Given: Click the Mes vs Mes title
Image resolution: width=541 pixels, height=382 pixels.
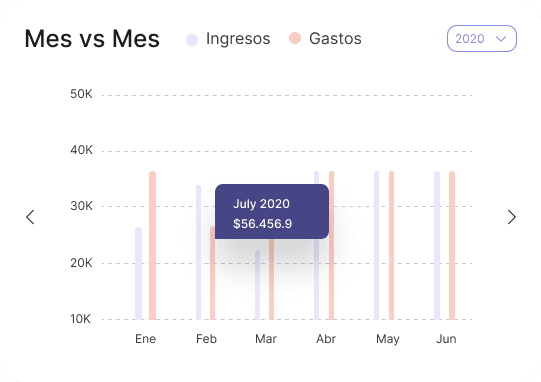Looking at the screenshot, I should (92, 38).
